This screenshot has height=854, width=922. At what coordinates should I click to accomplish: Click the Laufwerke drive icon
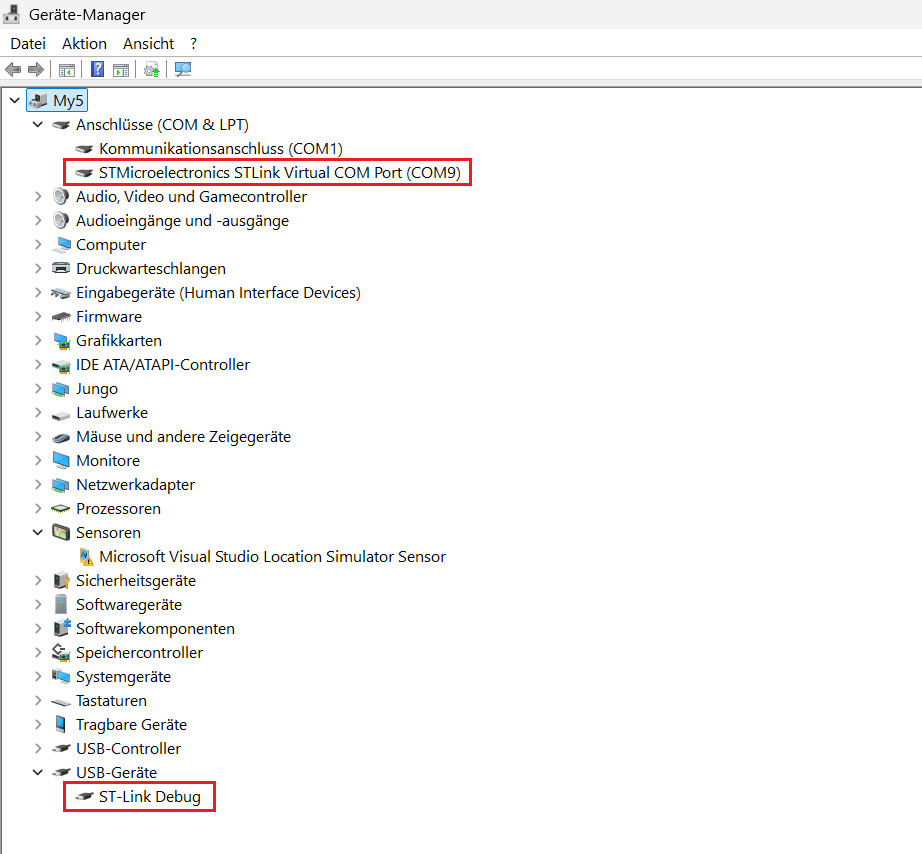tap(61, 415)
